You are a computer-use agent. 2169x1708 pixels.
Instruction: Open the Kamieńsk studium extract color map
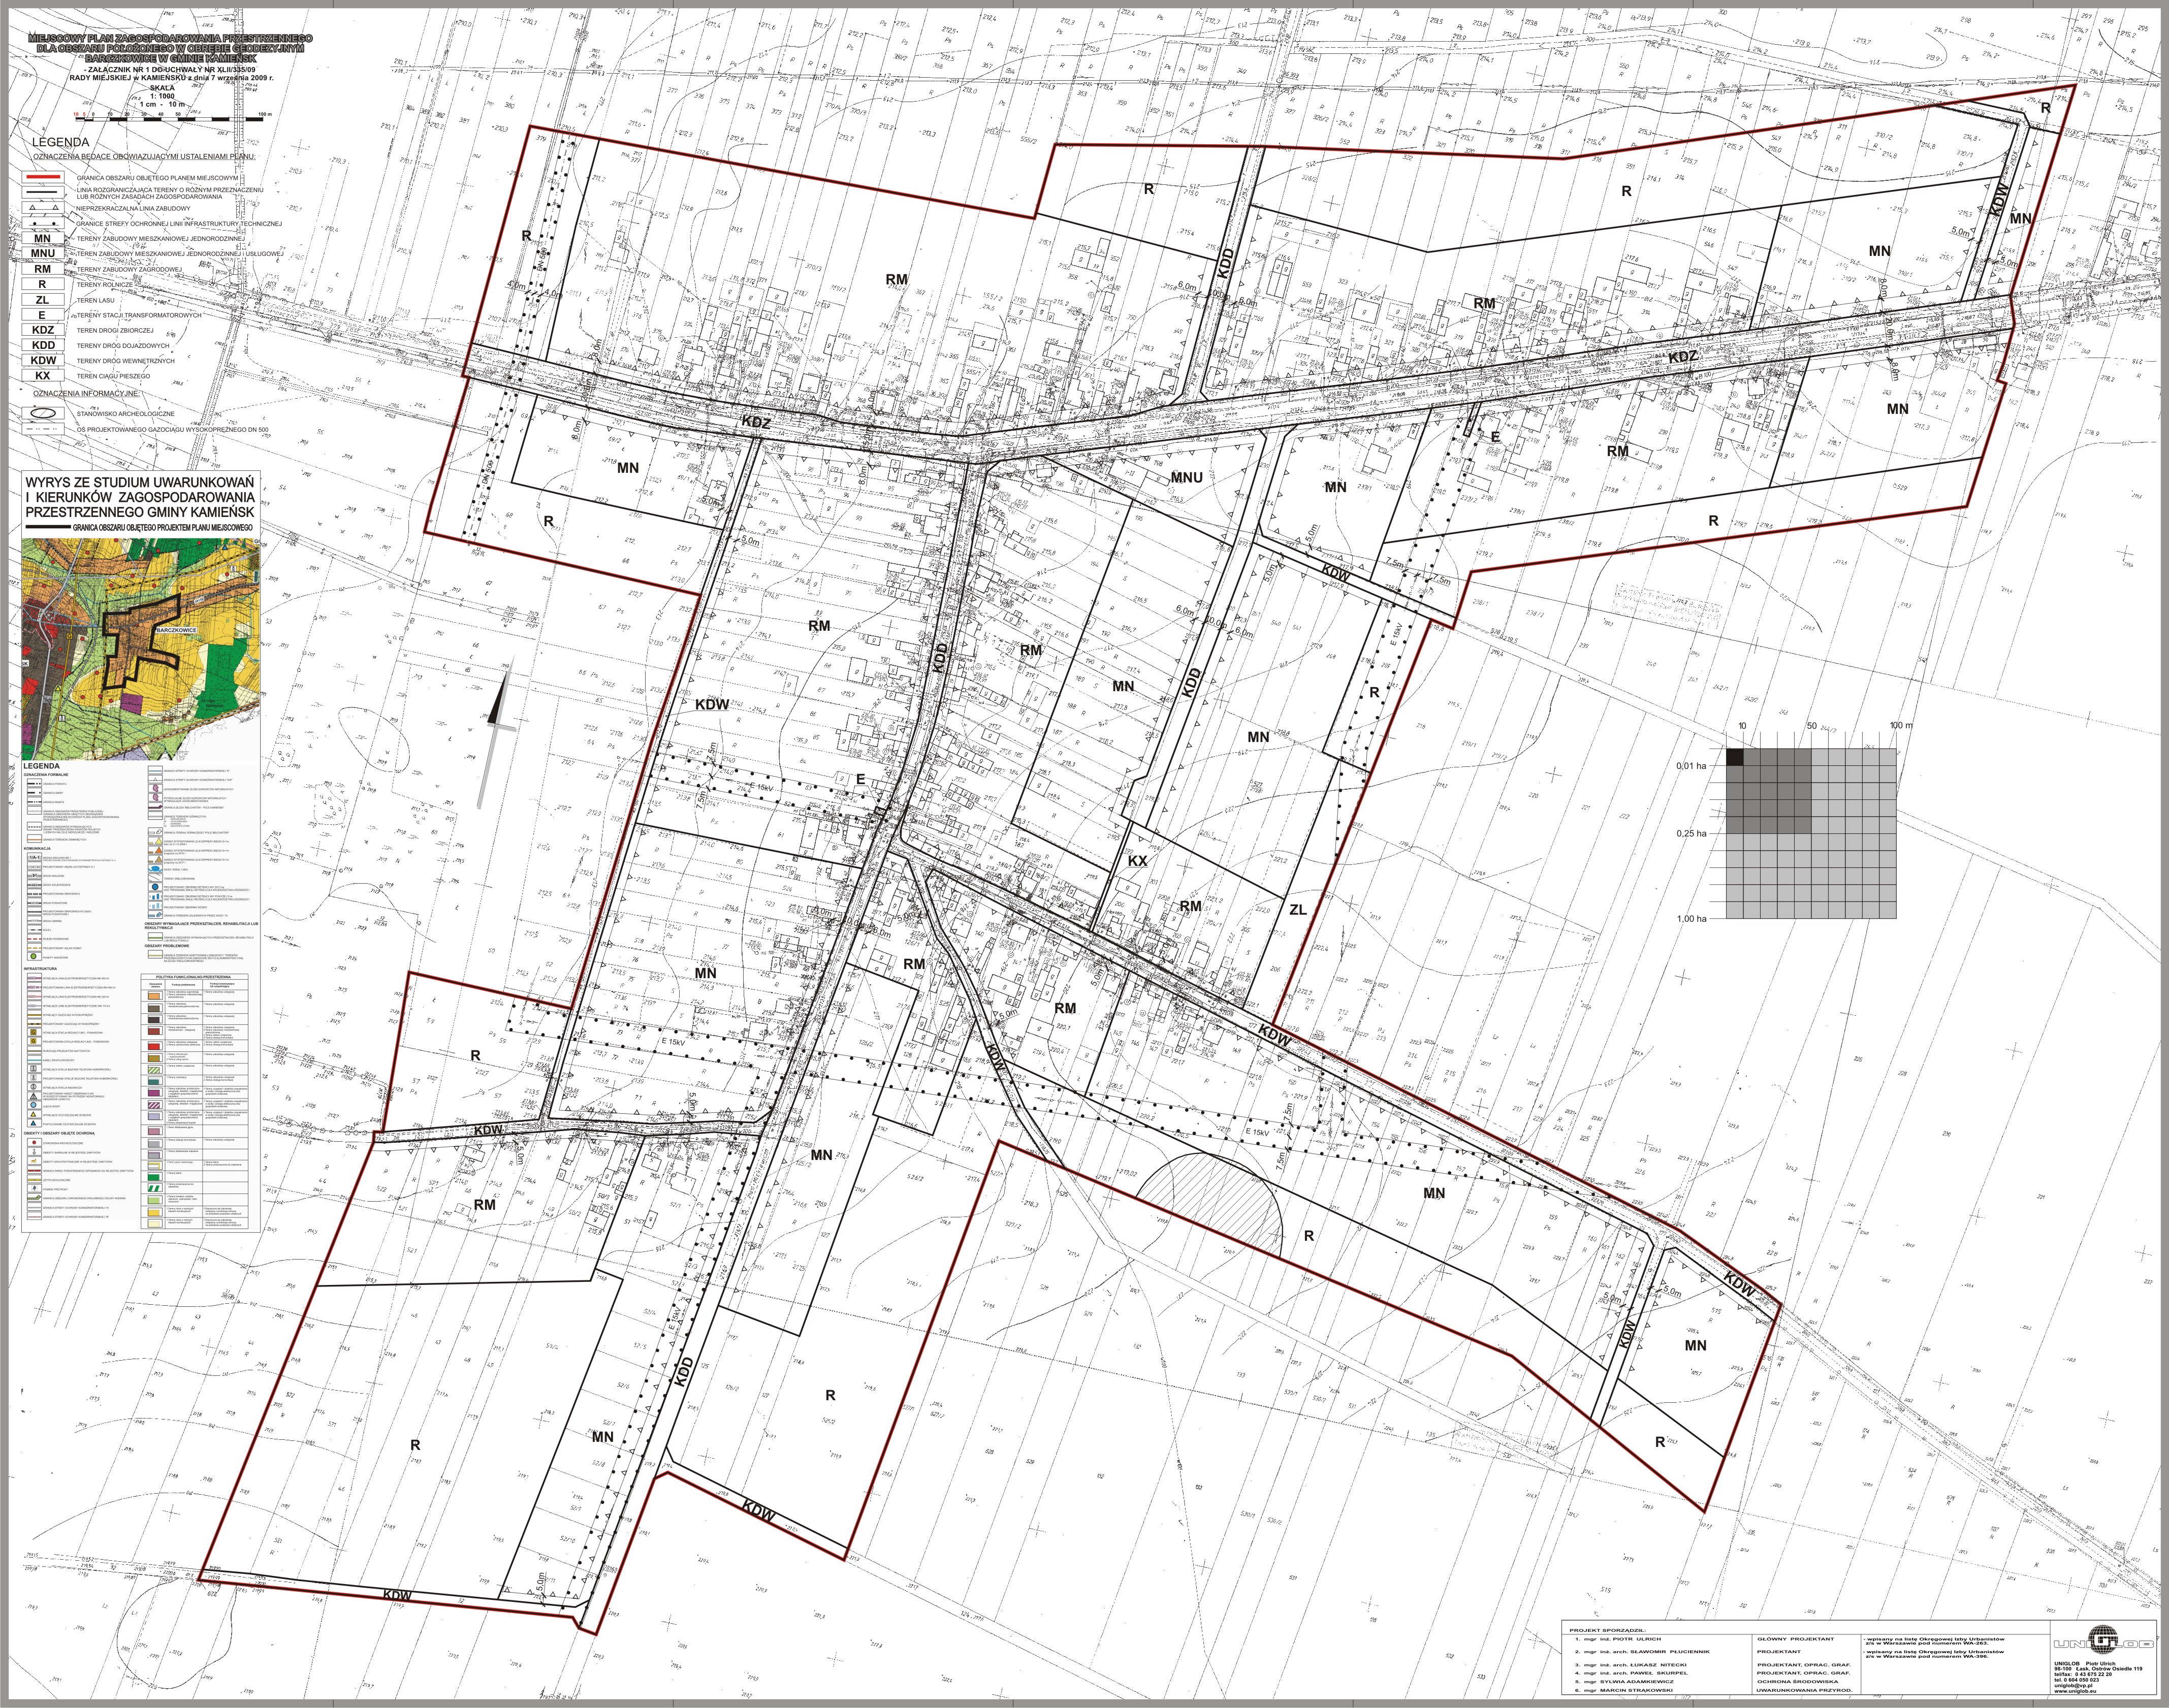(x=141, y=650)
